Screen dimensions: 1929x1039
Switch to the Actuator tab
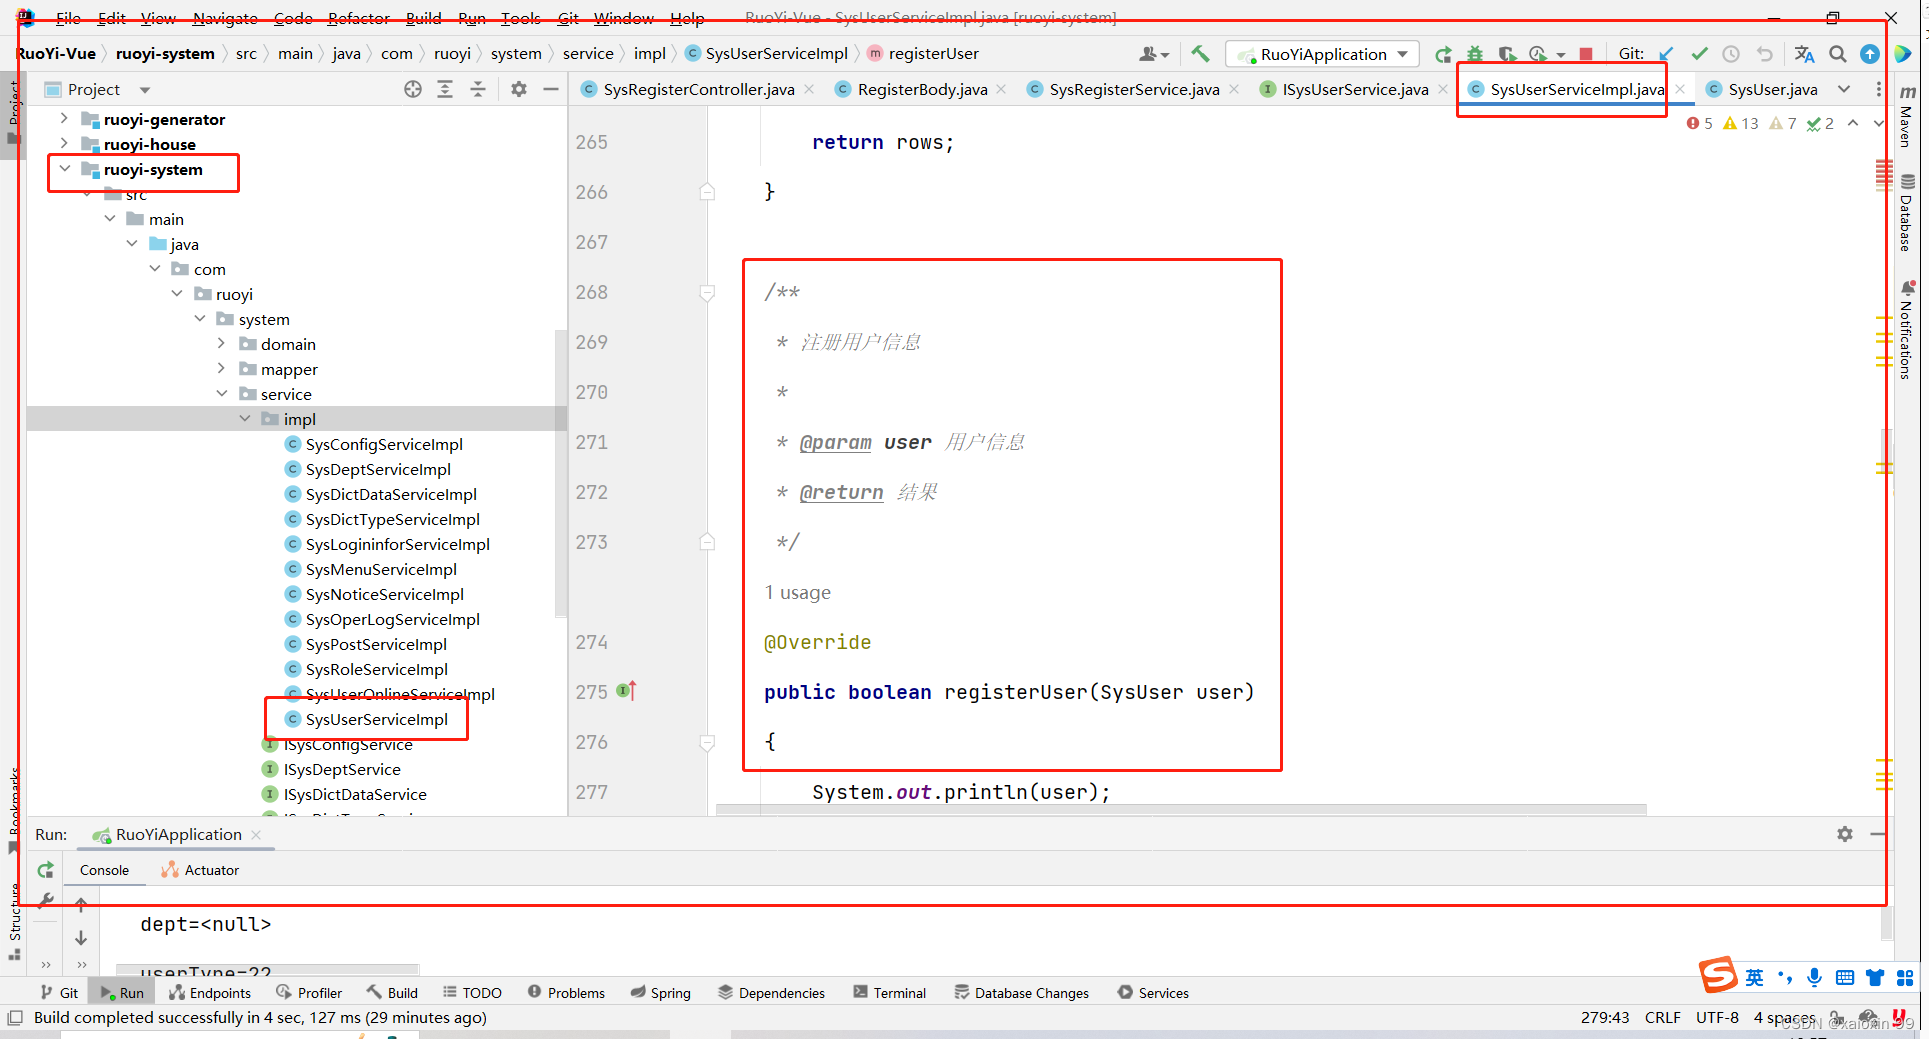200,870
